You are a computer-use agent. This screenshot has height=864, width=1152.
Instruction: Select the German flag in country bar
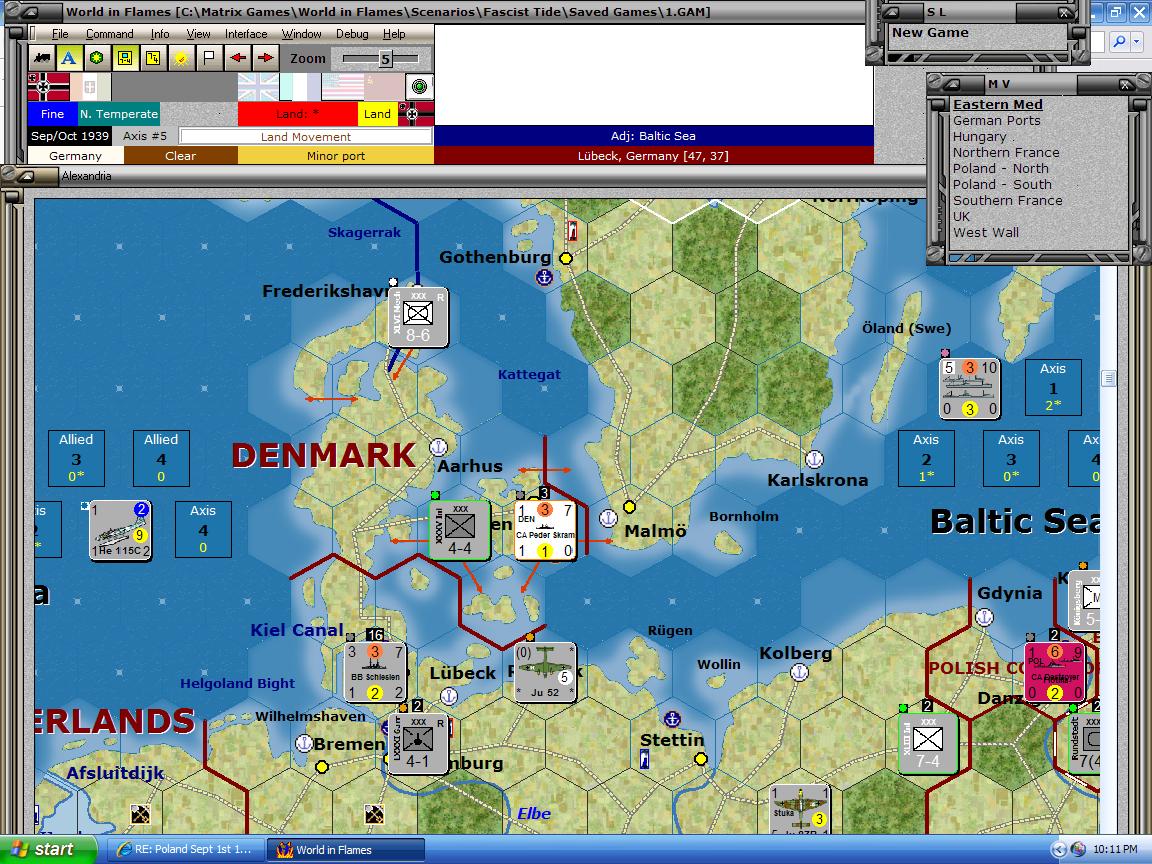pos(48,87)
